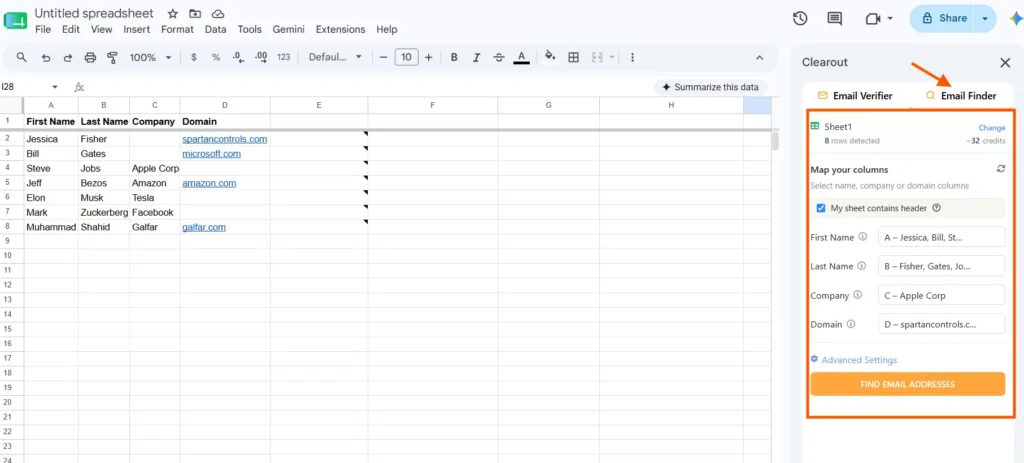Format as currency dollar icon
This screenshot has width=1024, height=463.
(x=194, y=57)
